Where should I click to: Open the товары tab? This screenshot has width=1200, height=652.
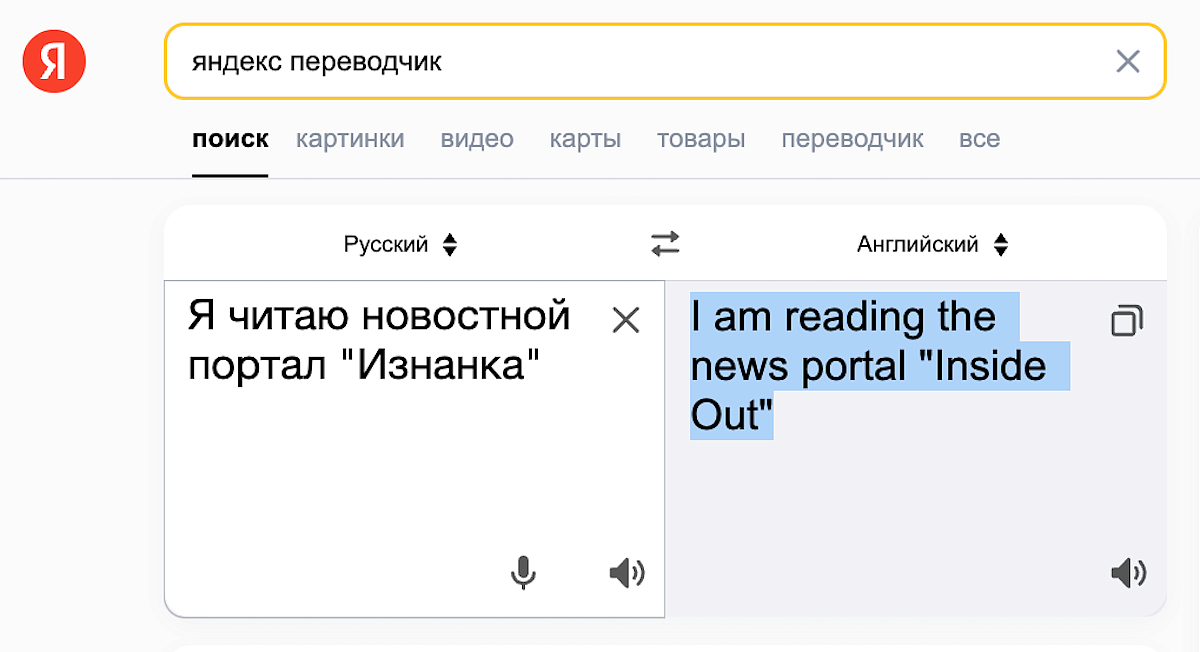click(701, 139)
